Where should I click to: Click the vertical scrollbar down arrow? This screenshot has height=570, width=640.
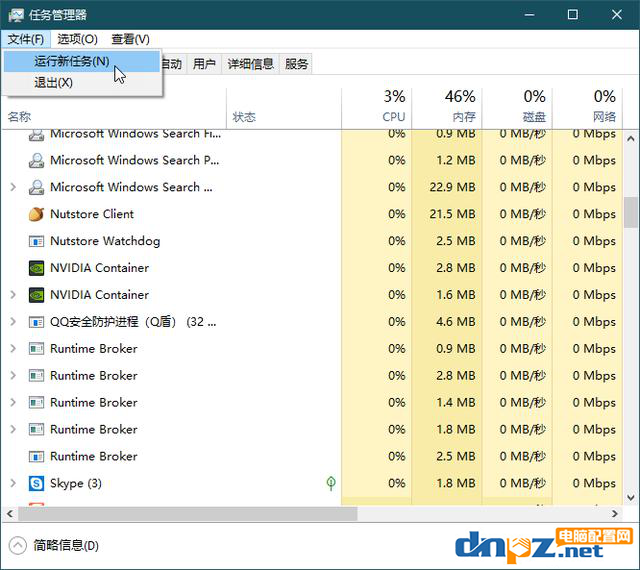[x=631, y=497]
